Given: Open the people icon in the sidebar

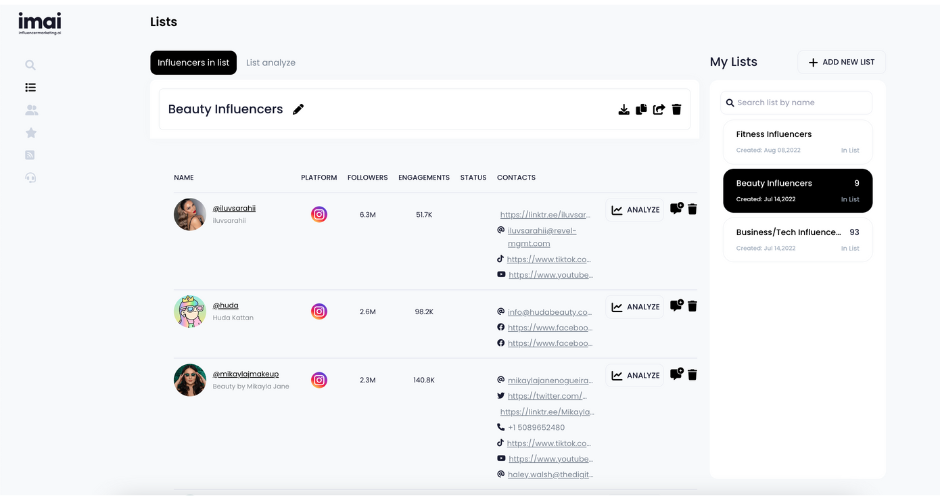Looking at the screenshot, I should 30,110.
